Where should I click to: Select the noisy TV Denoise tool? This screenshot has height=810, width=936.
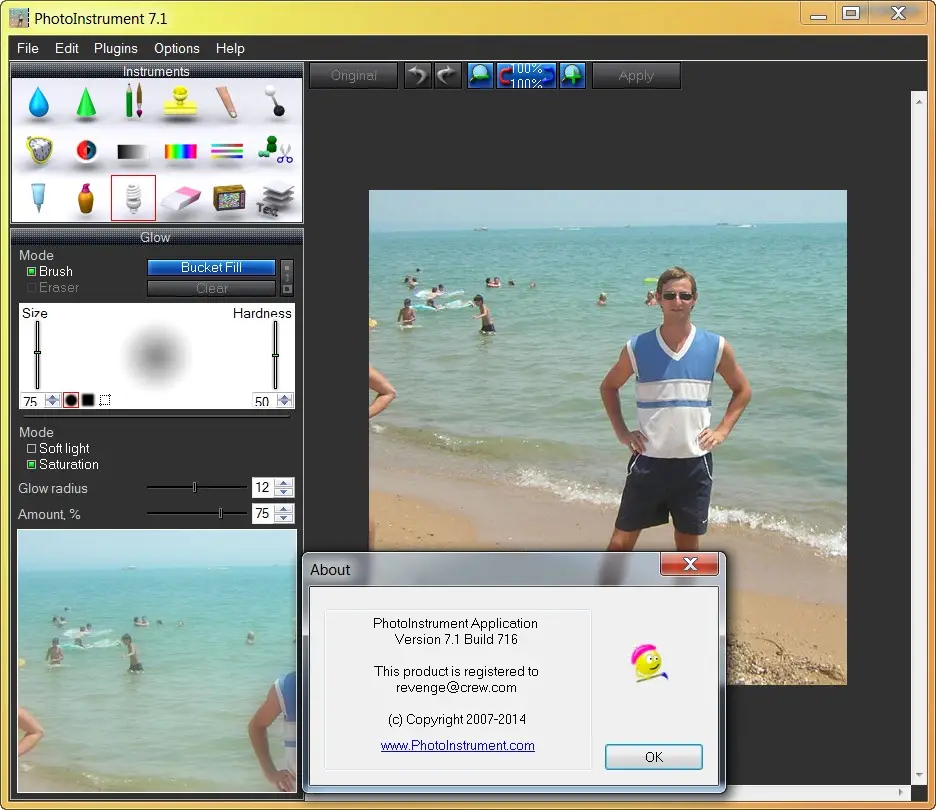(229, 198)
